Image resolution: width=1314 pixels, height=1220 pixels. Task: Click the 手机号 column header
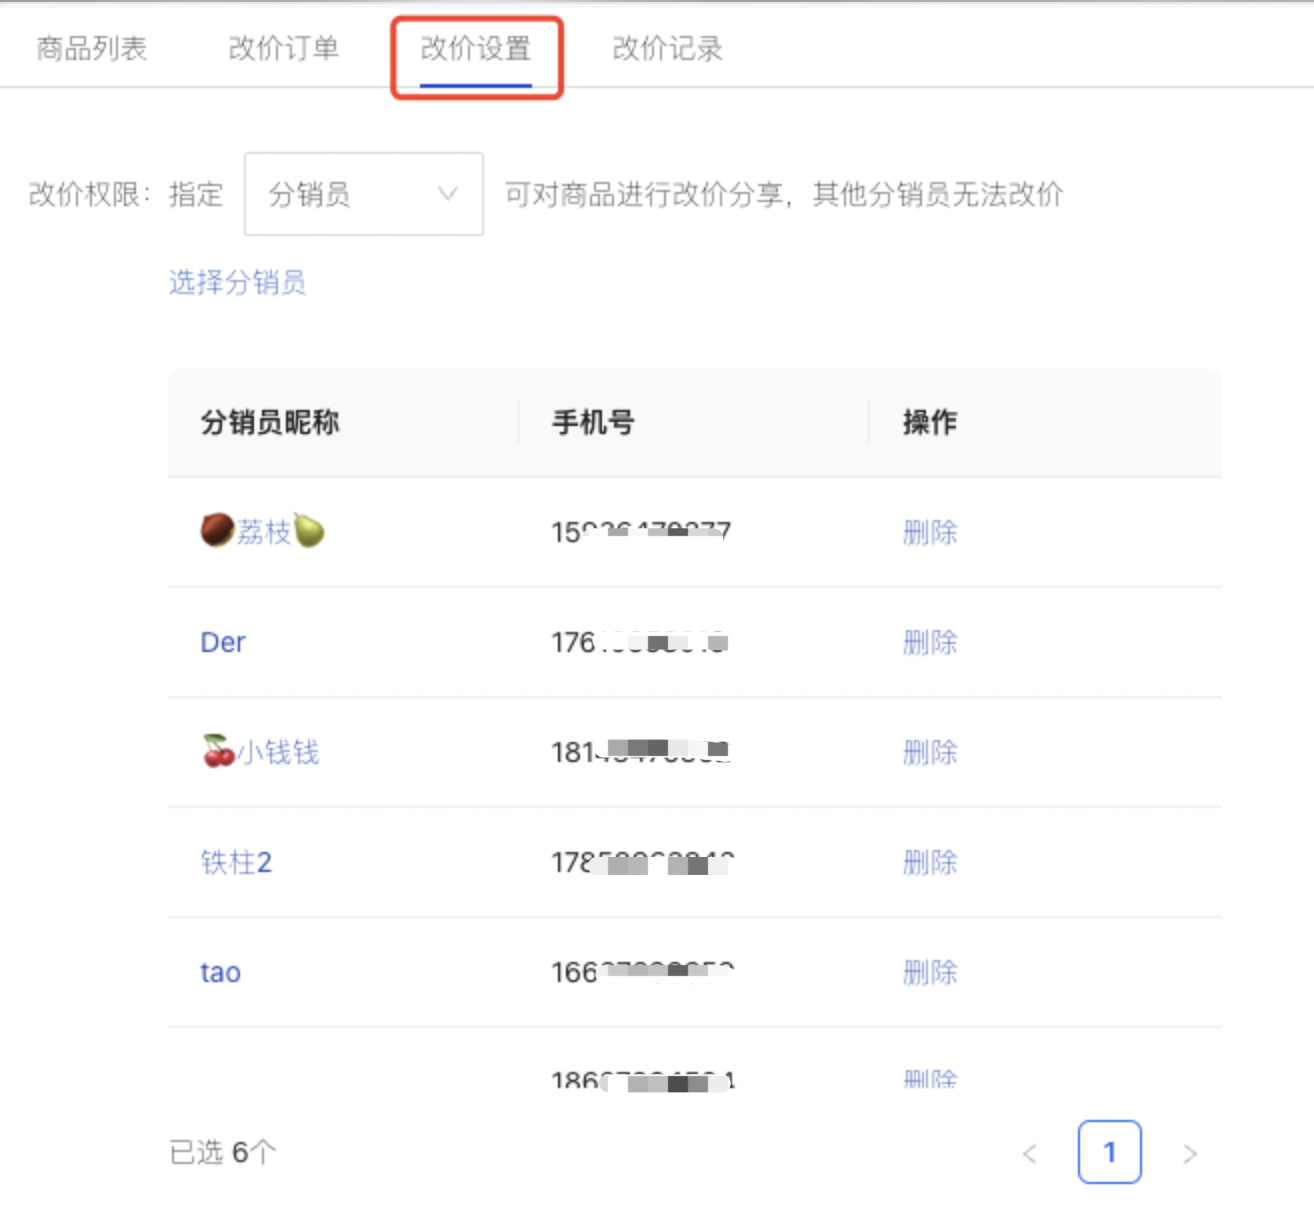(593, 422)
